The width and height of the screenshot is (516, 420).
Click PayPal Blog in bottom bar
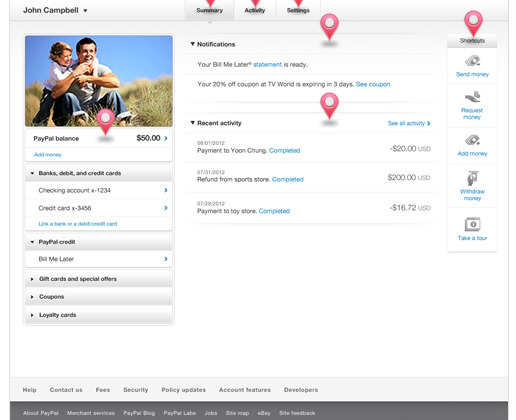pyautogui.click(x=139, y=413)
